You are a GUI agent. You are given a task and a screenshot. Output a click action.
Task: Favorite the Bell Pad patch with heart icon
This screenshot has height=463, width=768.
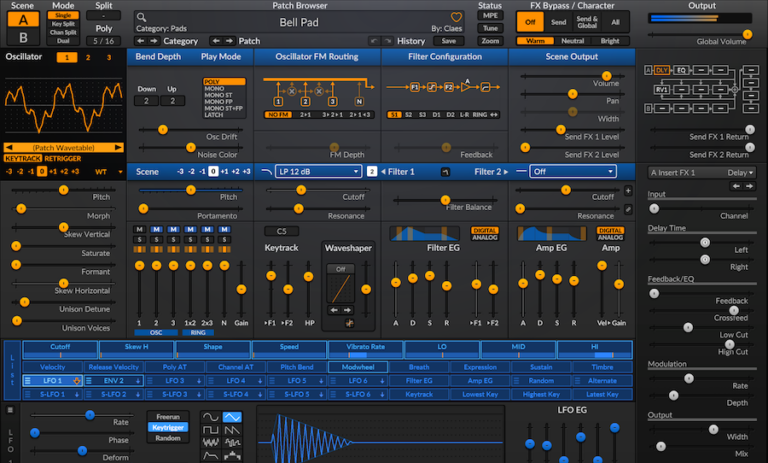(x=456, y=17)
